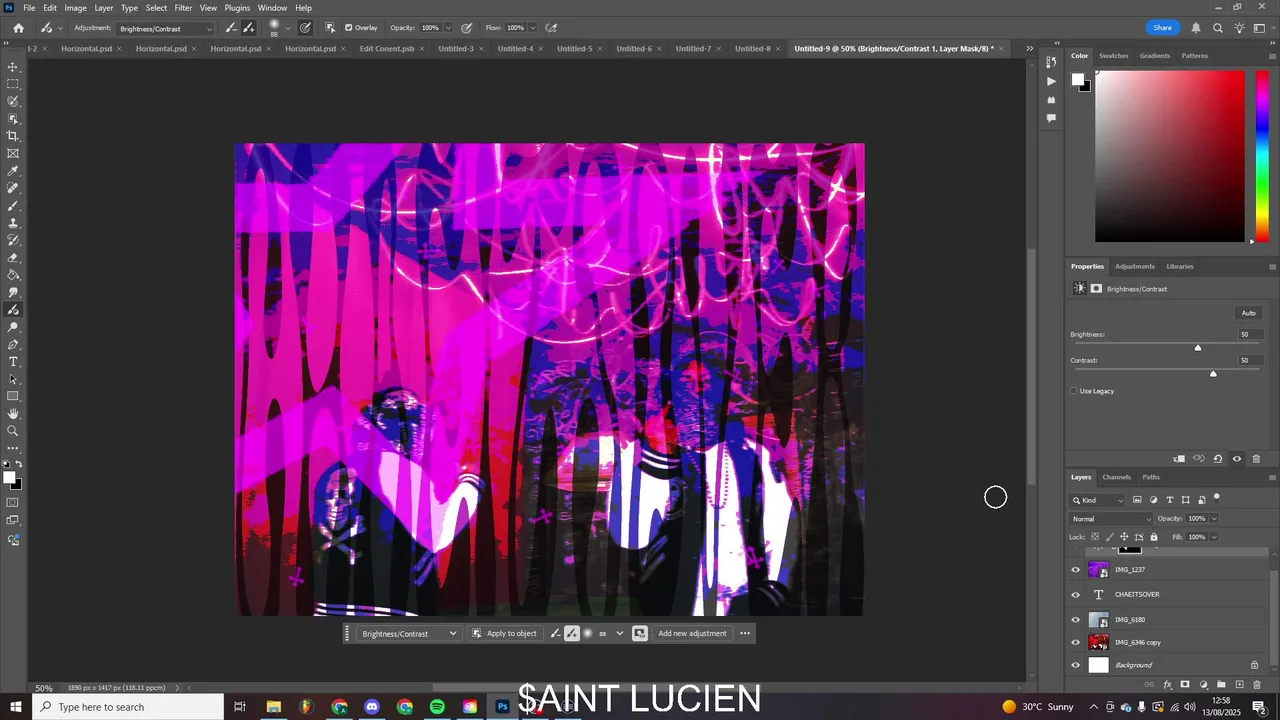Click the lock all layers icon
1280x720 pixels.
1154,537
